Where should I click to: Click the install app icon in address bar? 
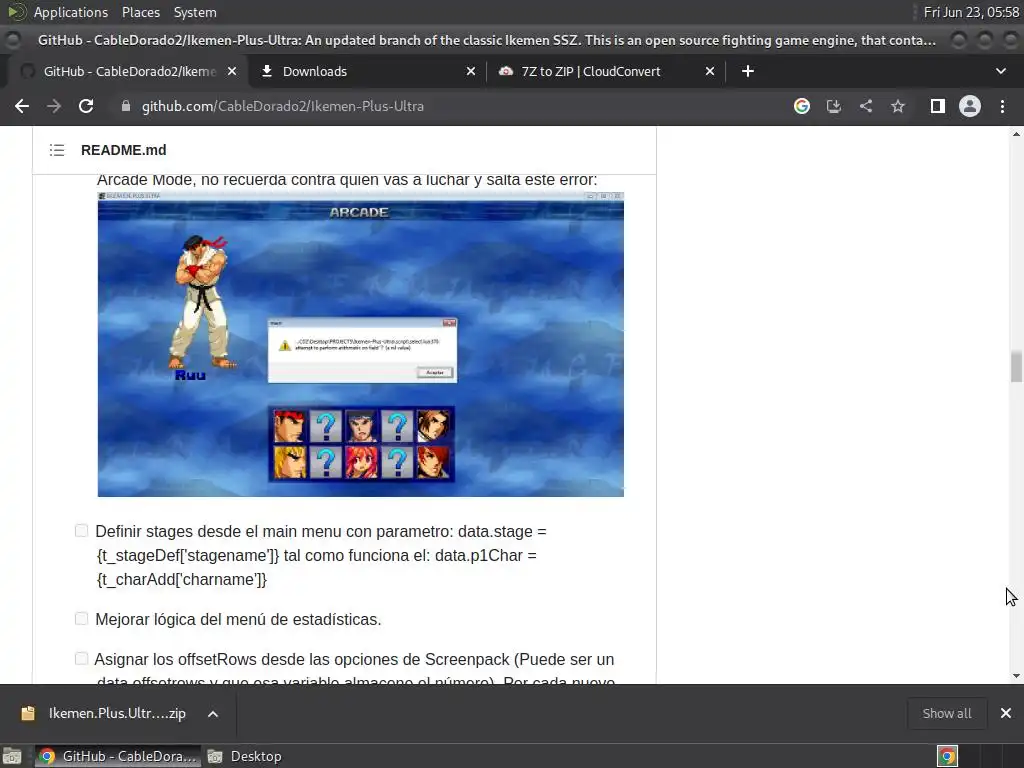coord(834,106)
